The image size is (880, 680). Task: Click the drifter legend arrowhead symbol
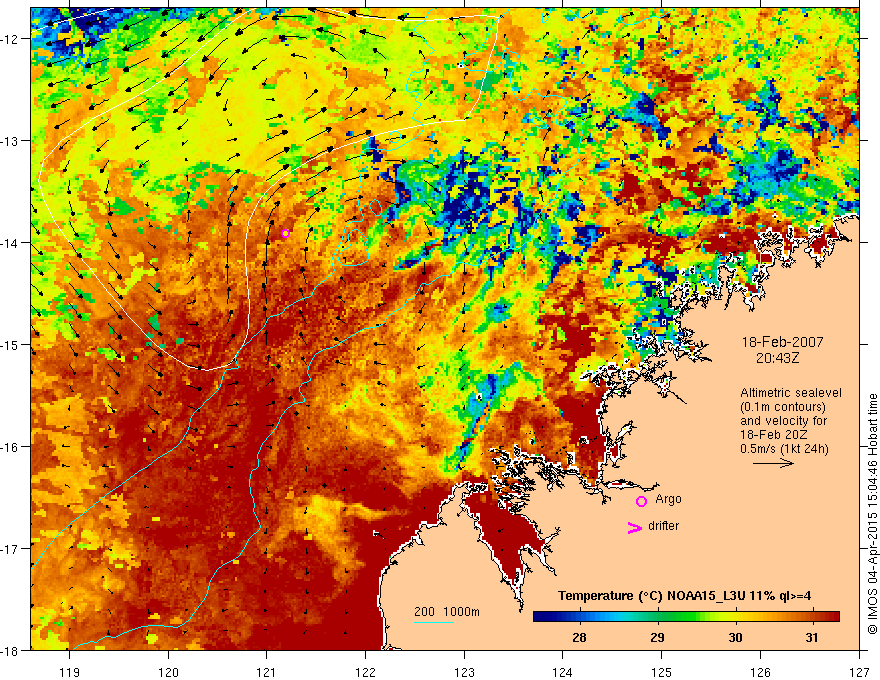635,528
